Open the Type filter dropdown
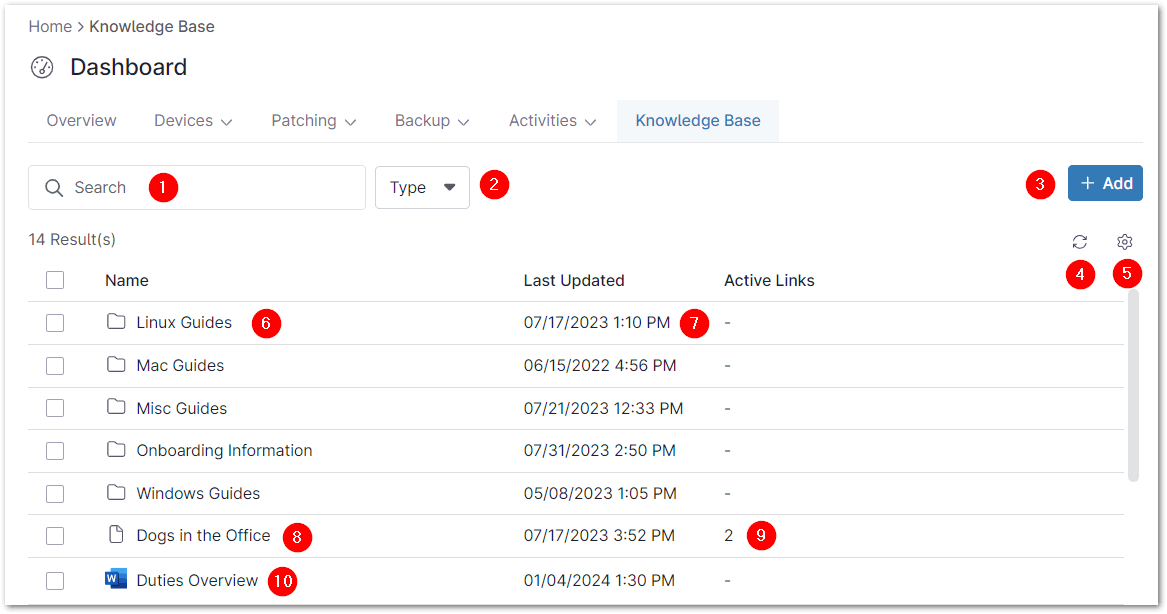The height and width of the screenshot is (614, 1167). (422, 188)
